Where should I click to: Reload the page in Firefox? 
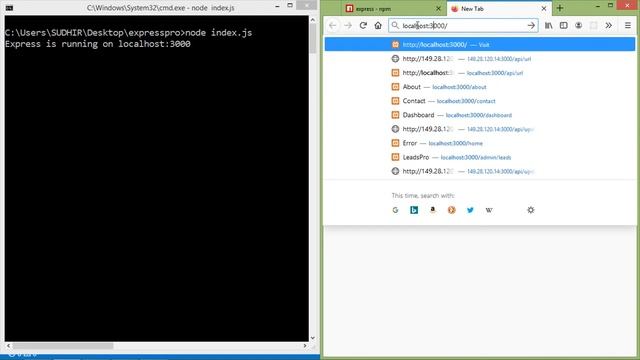tap(363, 25)
